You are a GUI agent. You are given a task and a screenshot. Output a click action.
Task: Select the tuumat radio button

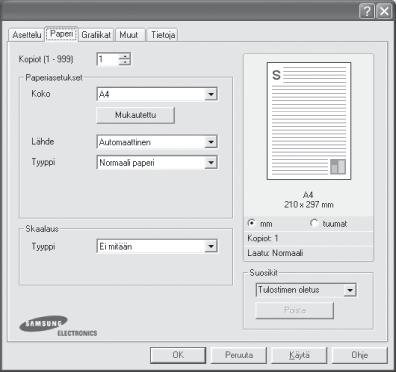coord(314,223)
